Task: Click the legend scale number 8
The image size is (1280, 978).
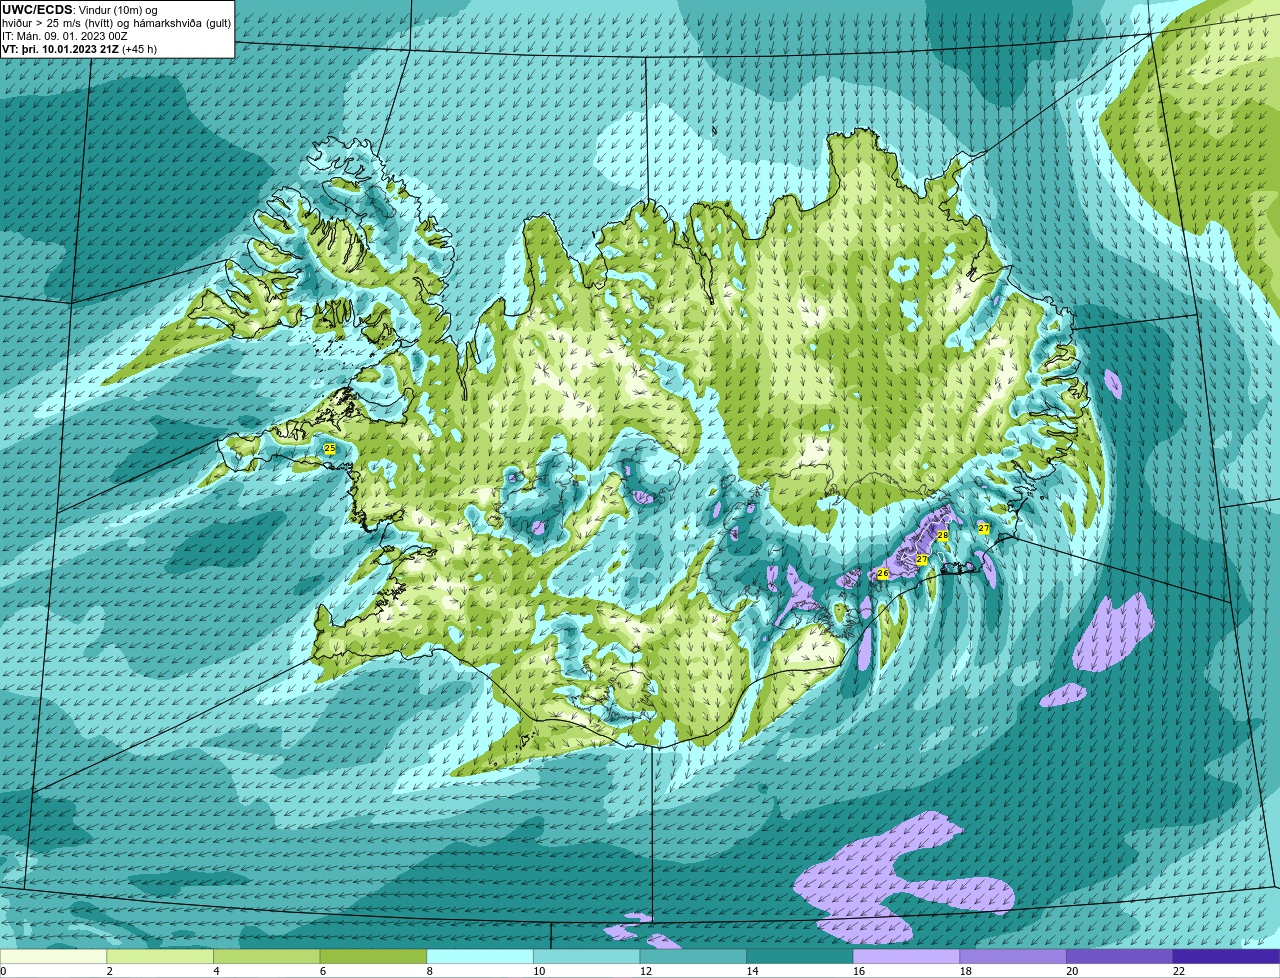Action: [x=429, y=971]
